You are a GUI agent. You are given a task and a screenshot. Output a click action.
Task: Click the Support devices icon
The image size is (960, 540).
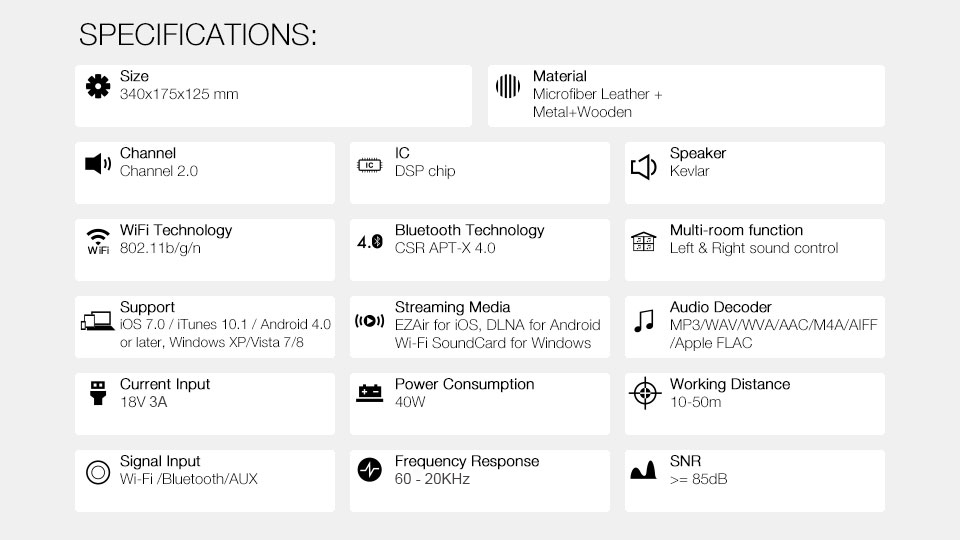(97, 321)
